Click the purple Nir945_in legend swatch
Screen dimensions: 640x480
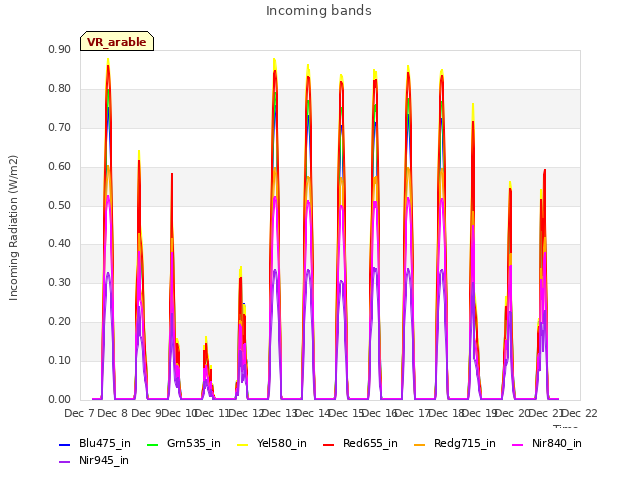tap(65, 462)
